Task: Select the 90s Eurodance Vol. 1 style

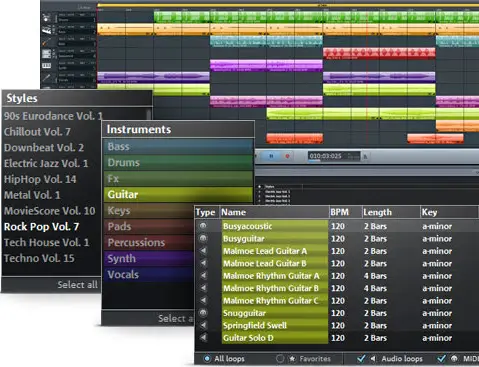Action: tap(53, 116)
